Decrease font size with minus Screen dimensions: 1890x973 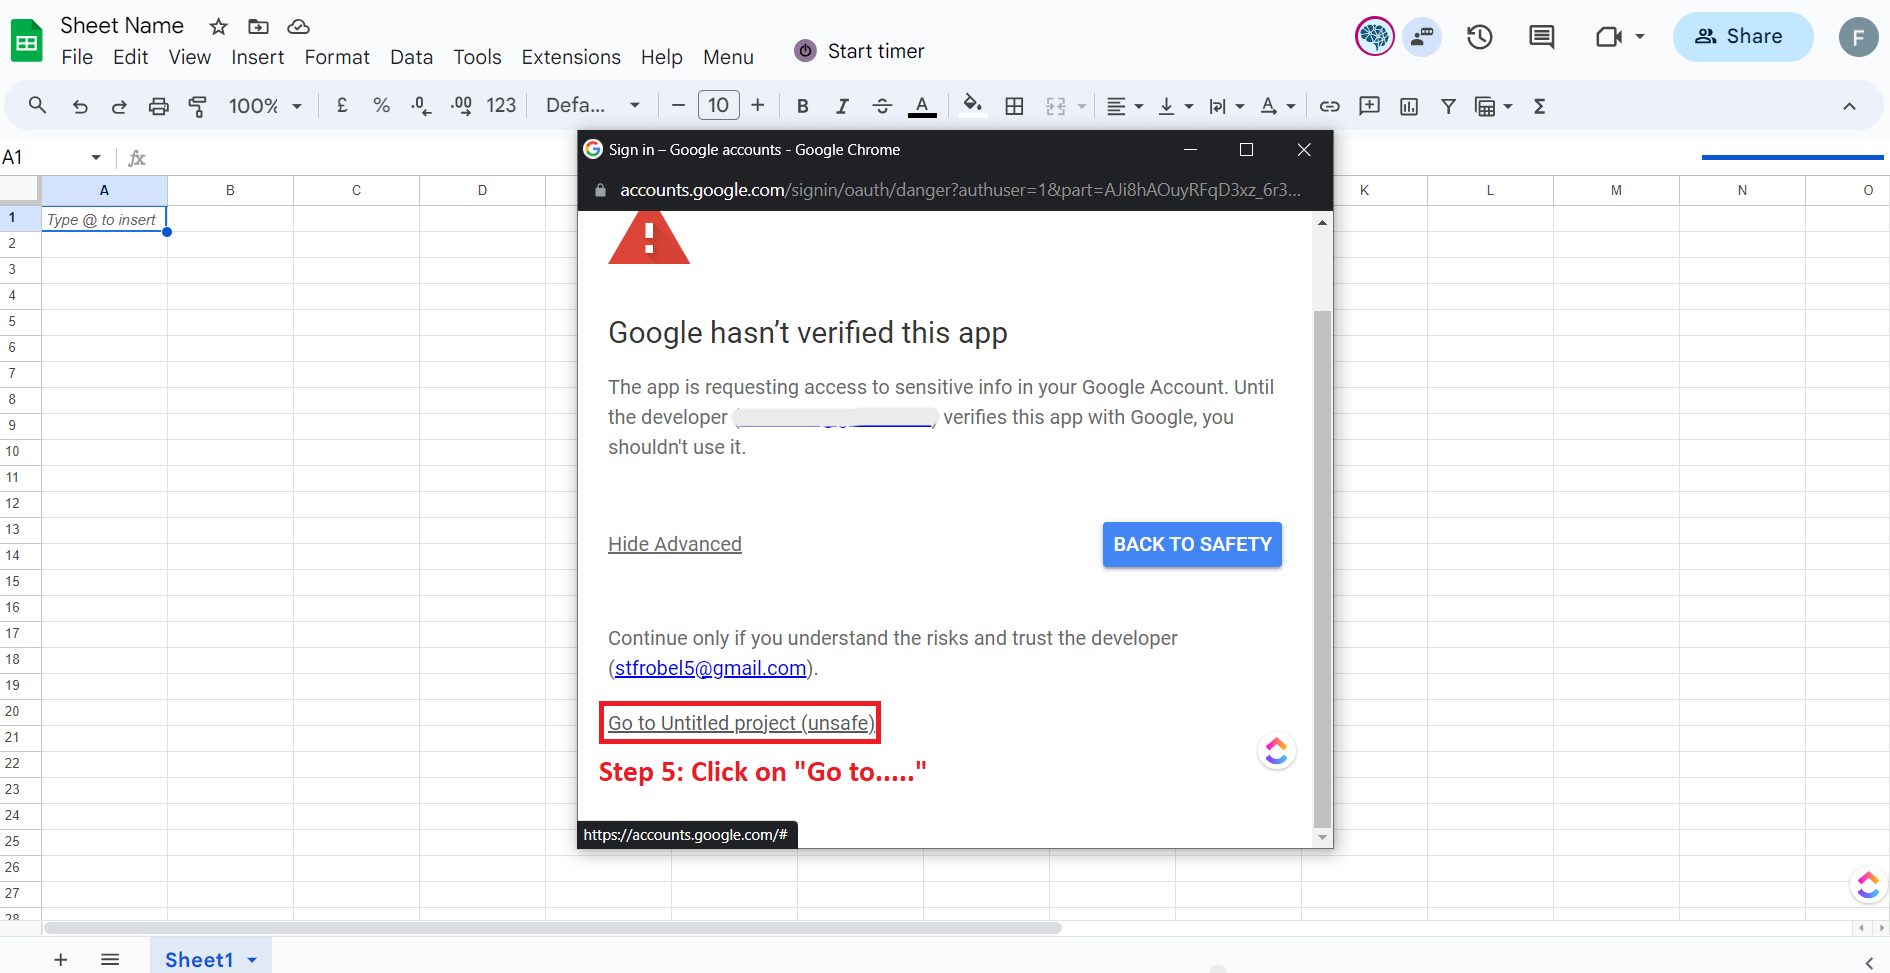pos(678,105)
